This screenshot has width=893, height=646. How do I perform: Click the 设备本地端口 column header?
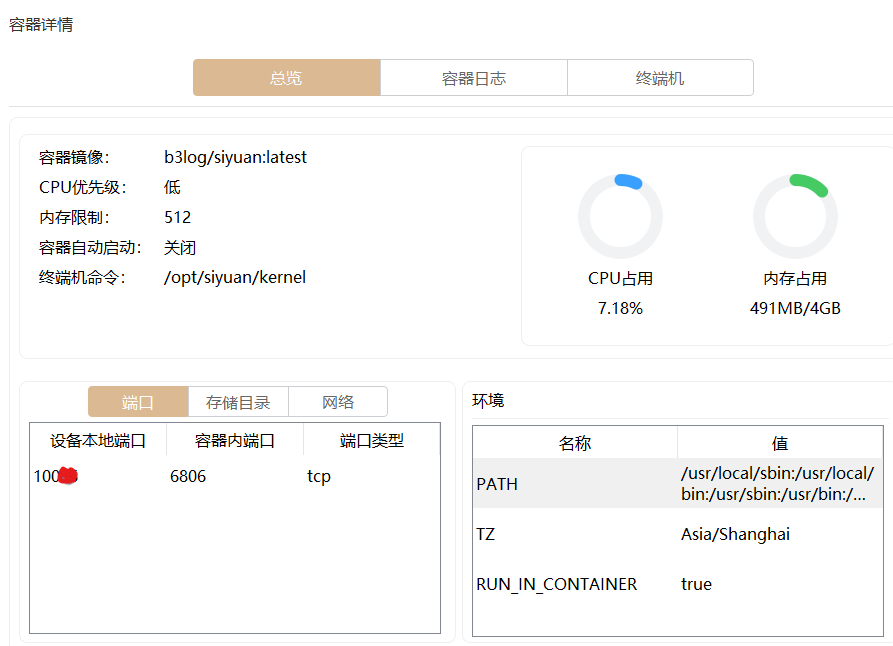pos(98,441)
